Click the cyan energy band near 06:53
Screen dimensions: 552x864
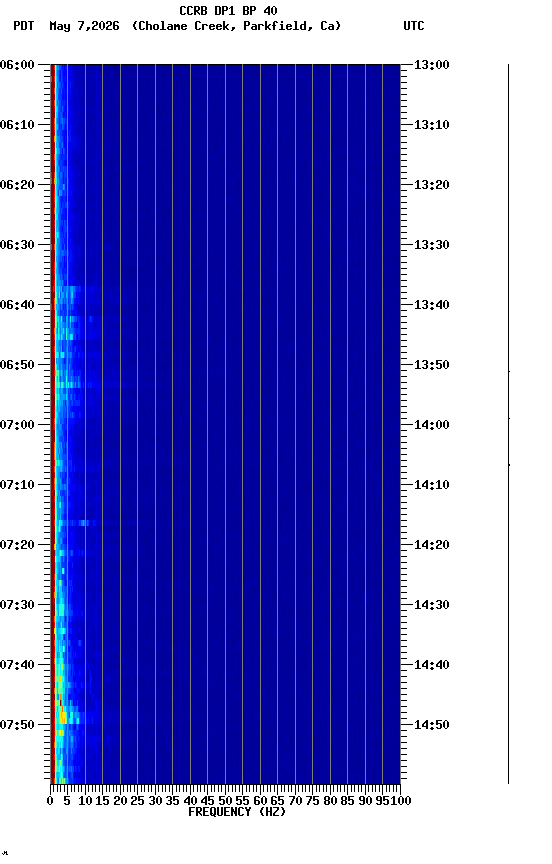69,385
